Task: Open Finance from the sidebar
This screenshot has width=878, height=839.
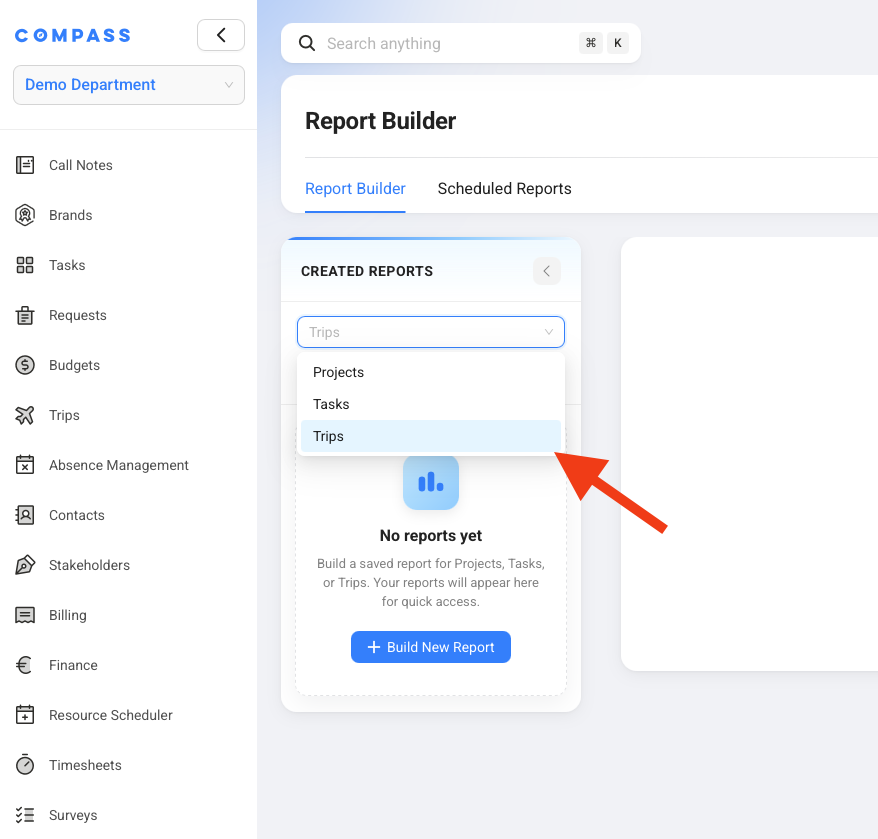Action: 73,665
